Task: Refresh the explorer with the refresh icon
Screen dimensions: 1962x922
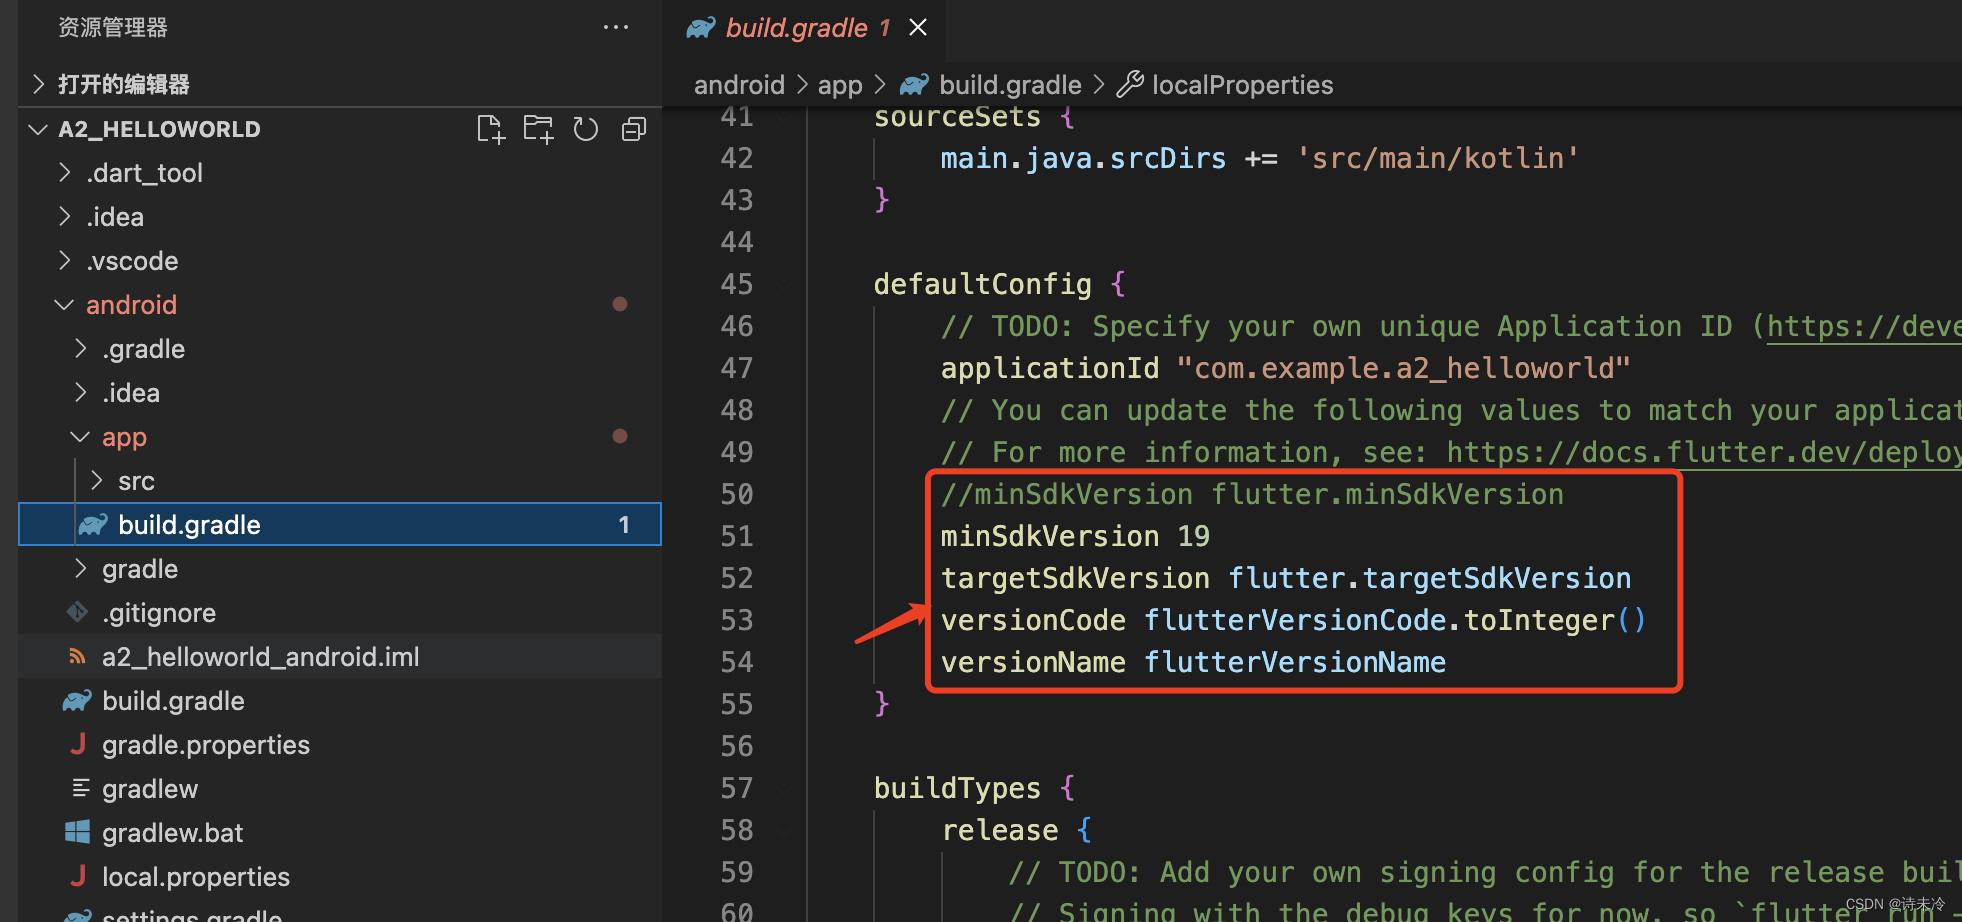Action: (x=586, y=129)
